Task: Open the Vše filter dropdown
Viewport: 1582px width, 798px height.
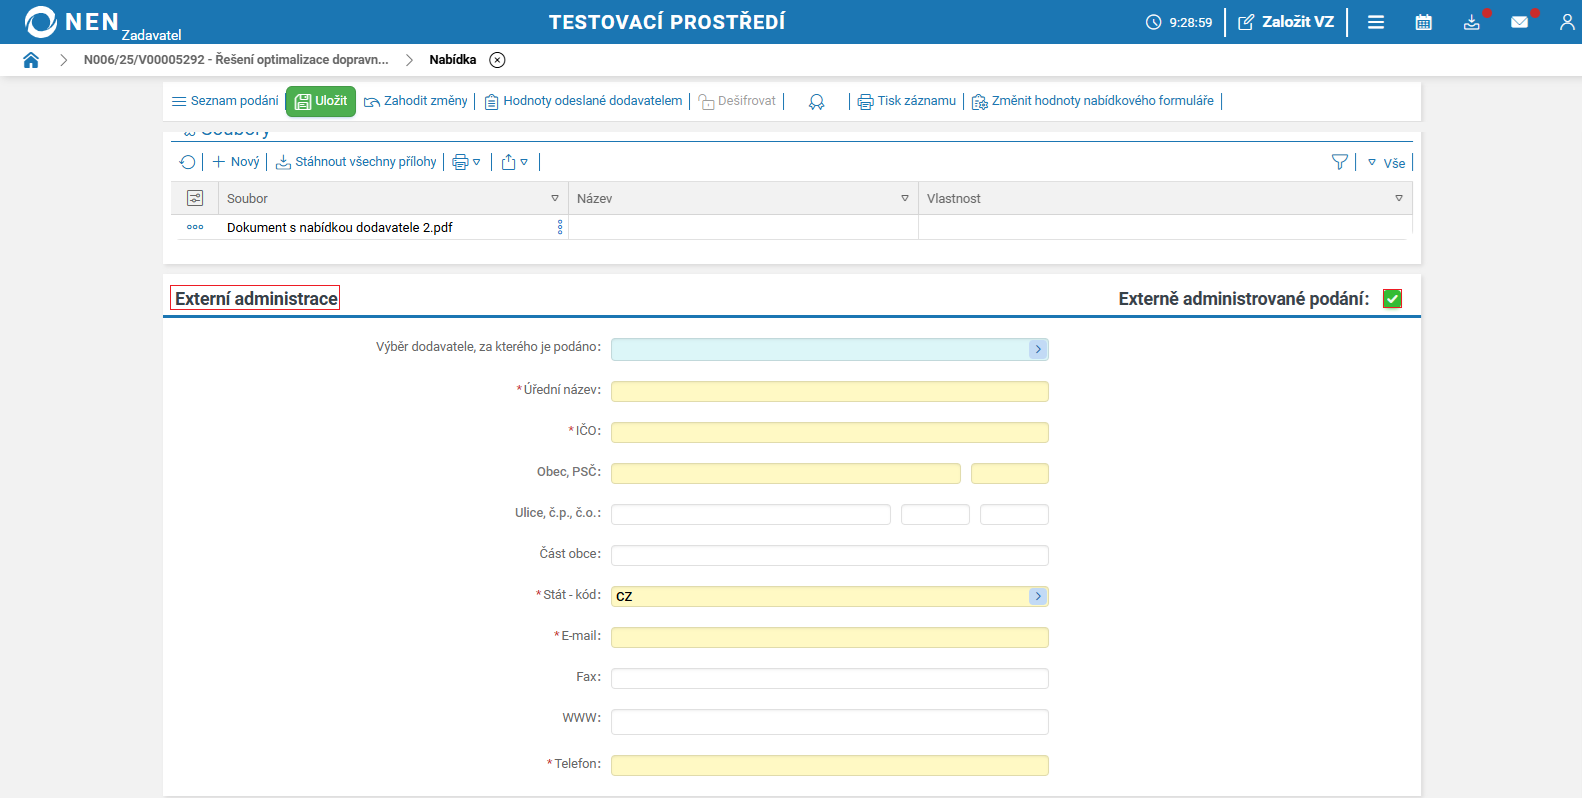Action: pyautogui.click(x=1386, y=163)
